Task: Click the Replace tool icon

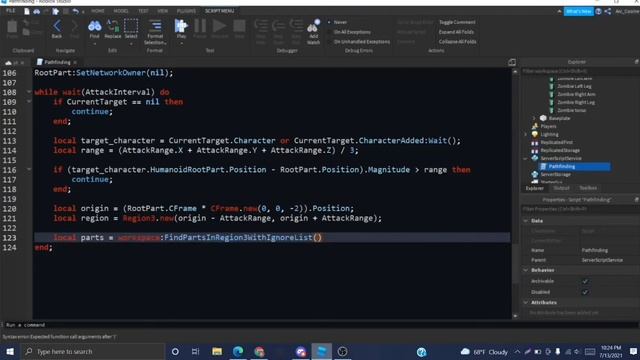Action: [x=113, y=26]
